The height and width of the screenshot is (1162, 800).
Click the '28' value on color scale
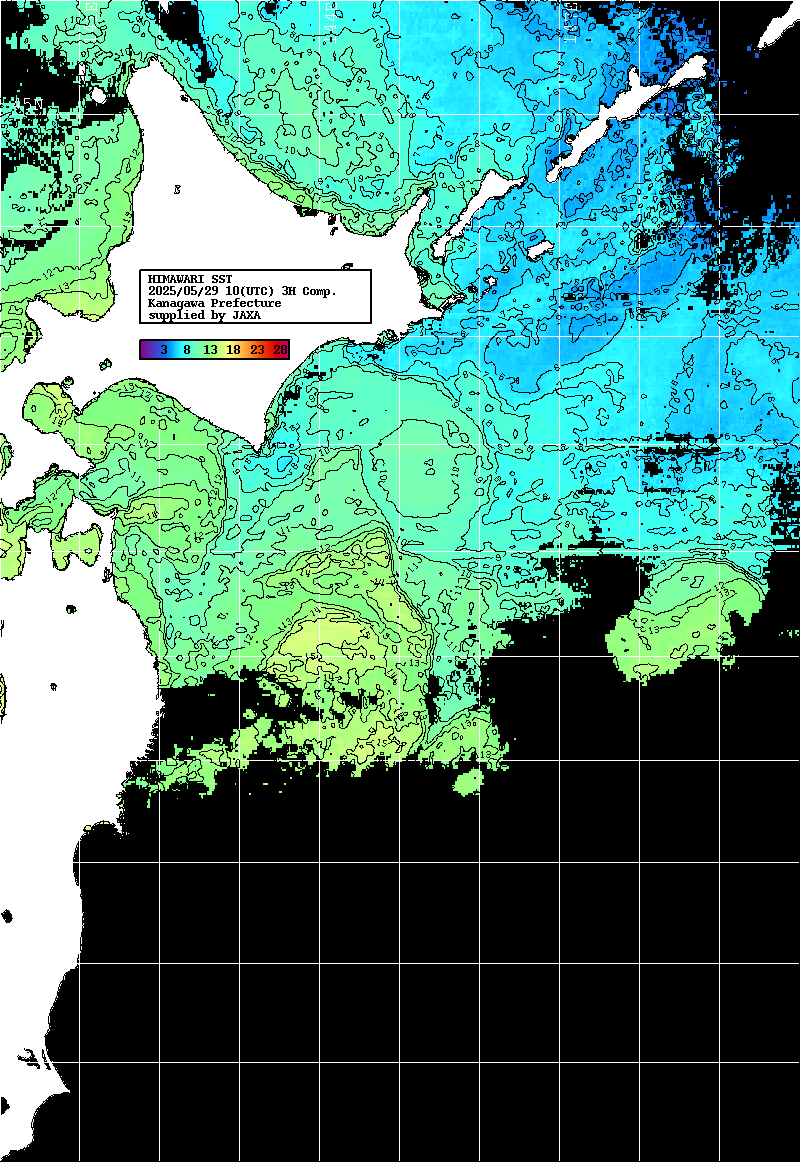(280, 350)
